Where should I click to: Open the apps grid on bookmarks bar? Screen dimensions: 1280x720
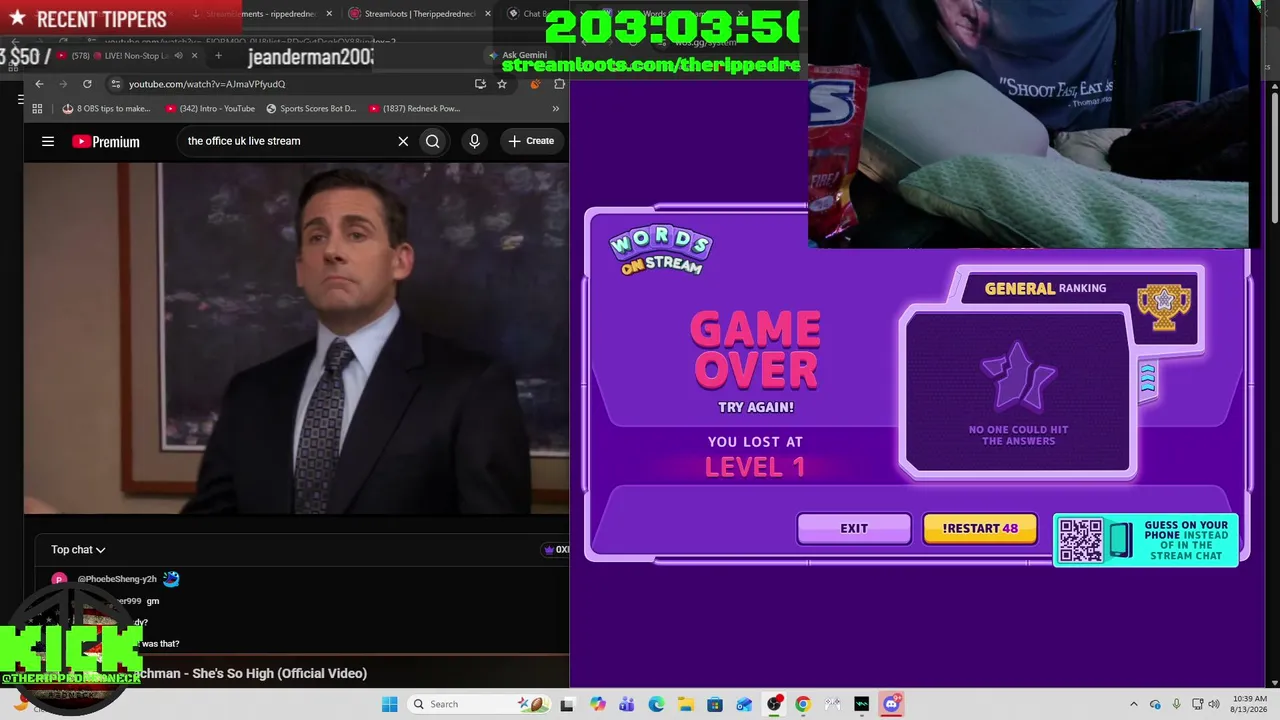[37, 108]
